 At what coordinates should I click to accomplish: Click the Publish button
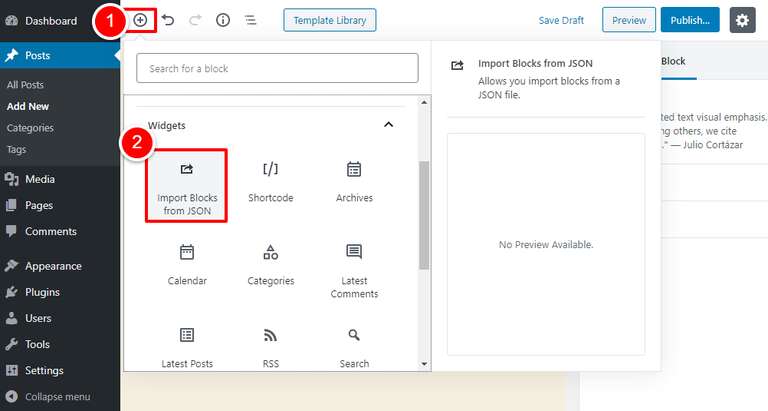click(690, 20)
